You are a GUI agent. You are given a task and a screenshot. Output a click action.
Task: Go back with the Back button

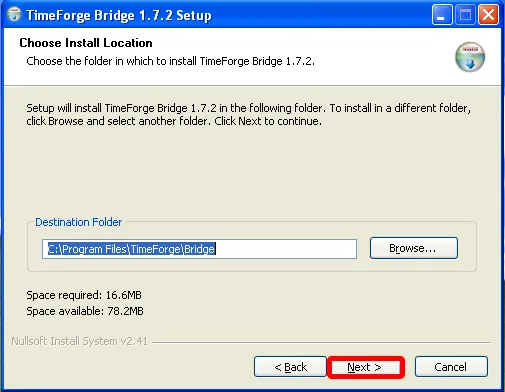coord(290,367)
